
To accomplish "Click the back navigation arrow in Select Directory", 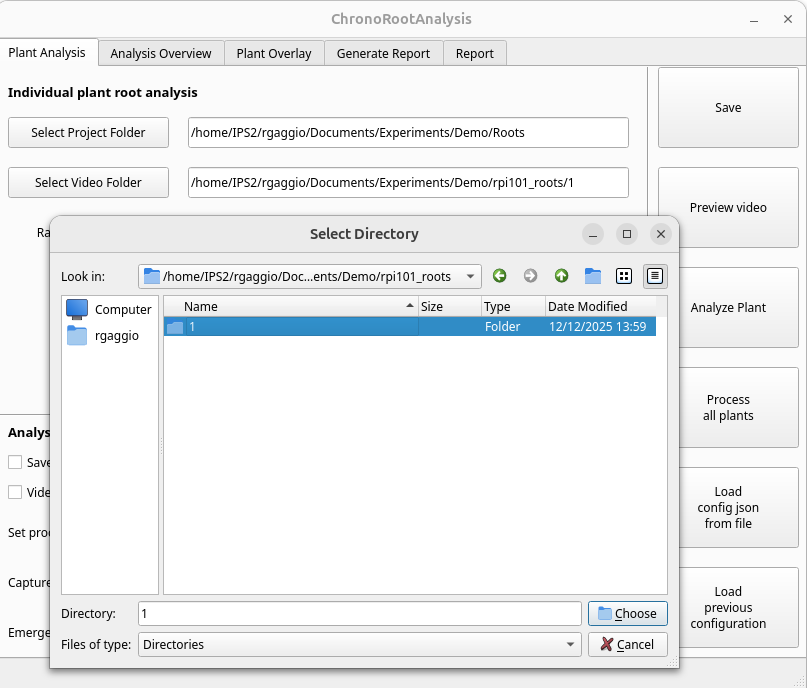I will (x=500, y=276).
